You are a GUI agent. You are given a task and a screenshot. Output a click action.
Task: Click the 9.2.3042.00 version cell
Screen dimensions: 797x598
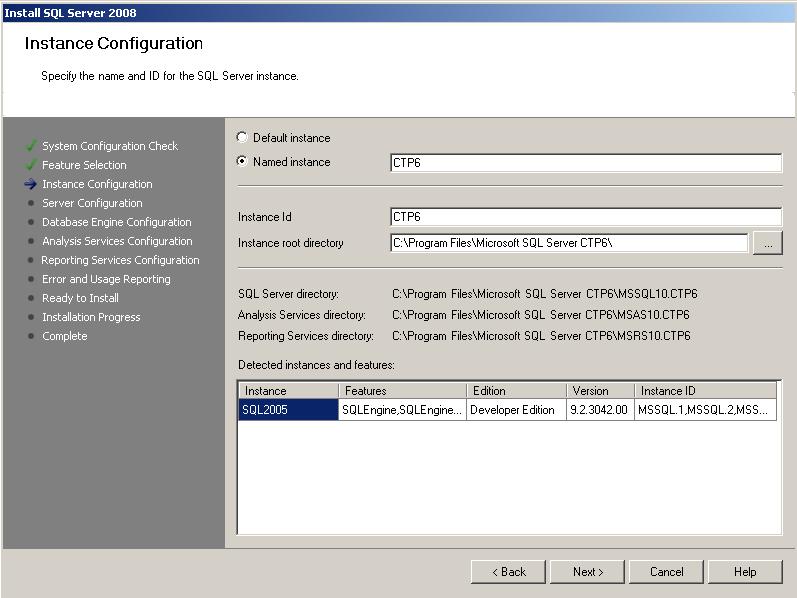coord(601,410)
